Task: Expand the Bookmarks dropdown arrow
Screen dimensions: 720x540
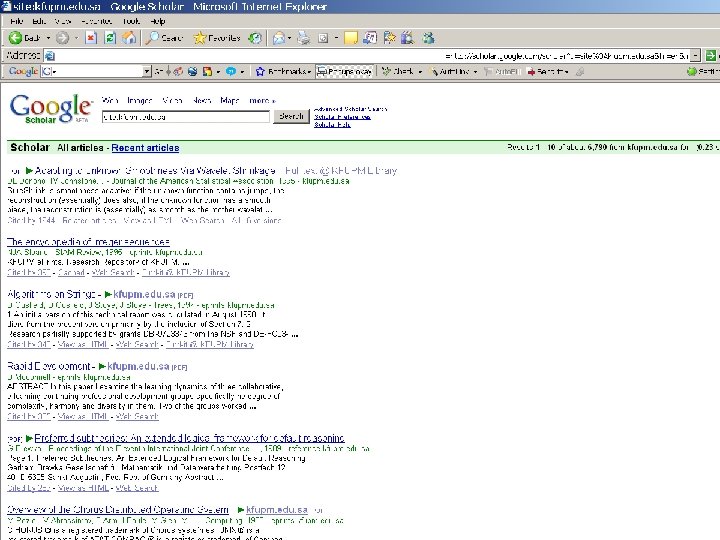Action: (x=309, y=72)
